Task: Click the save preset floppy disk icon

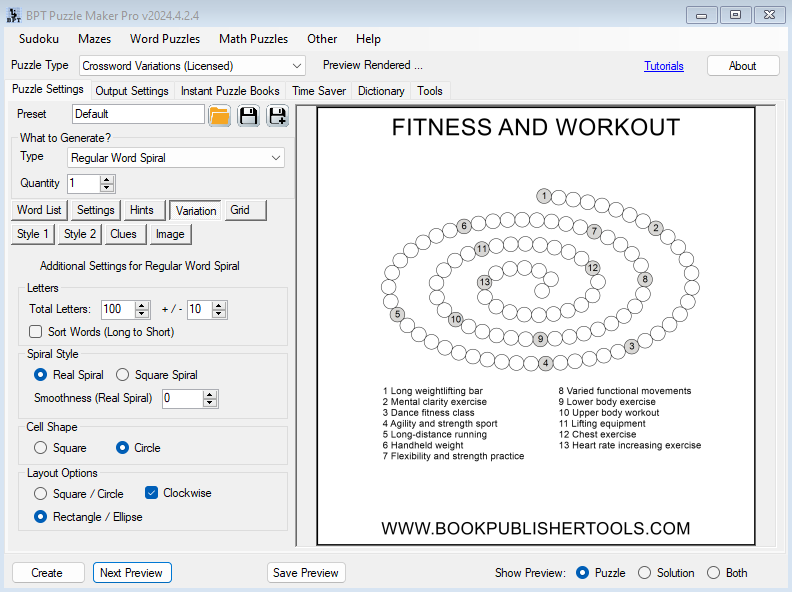Action: (248, 115)
